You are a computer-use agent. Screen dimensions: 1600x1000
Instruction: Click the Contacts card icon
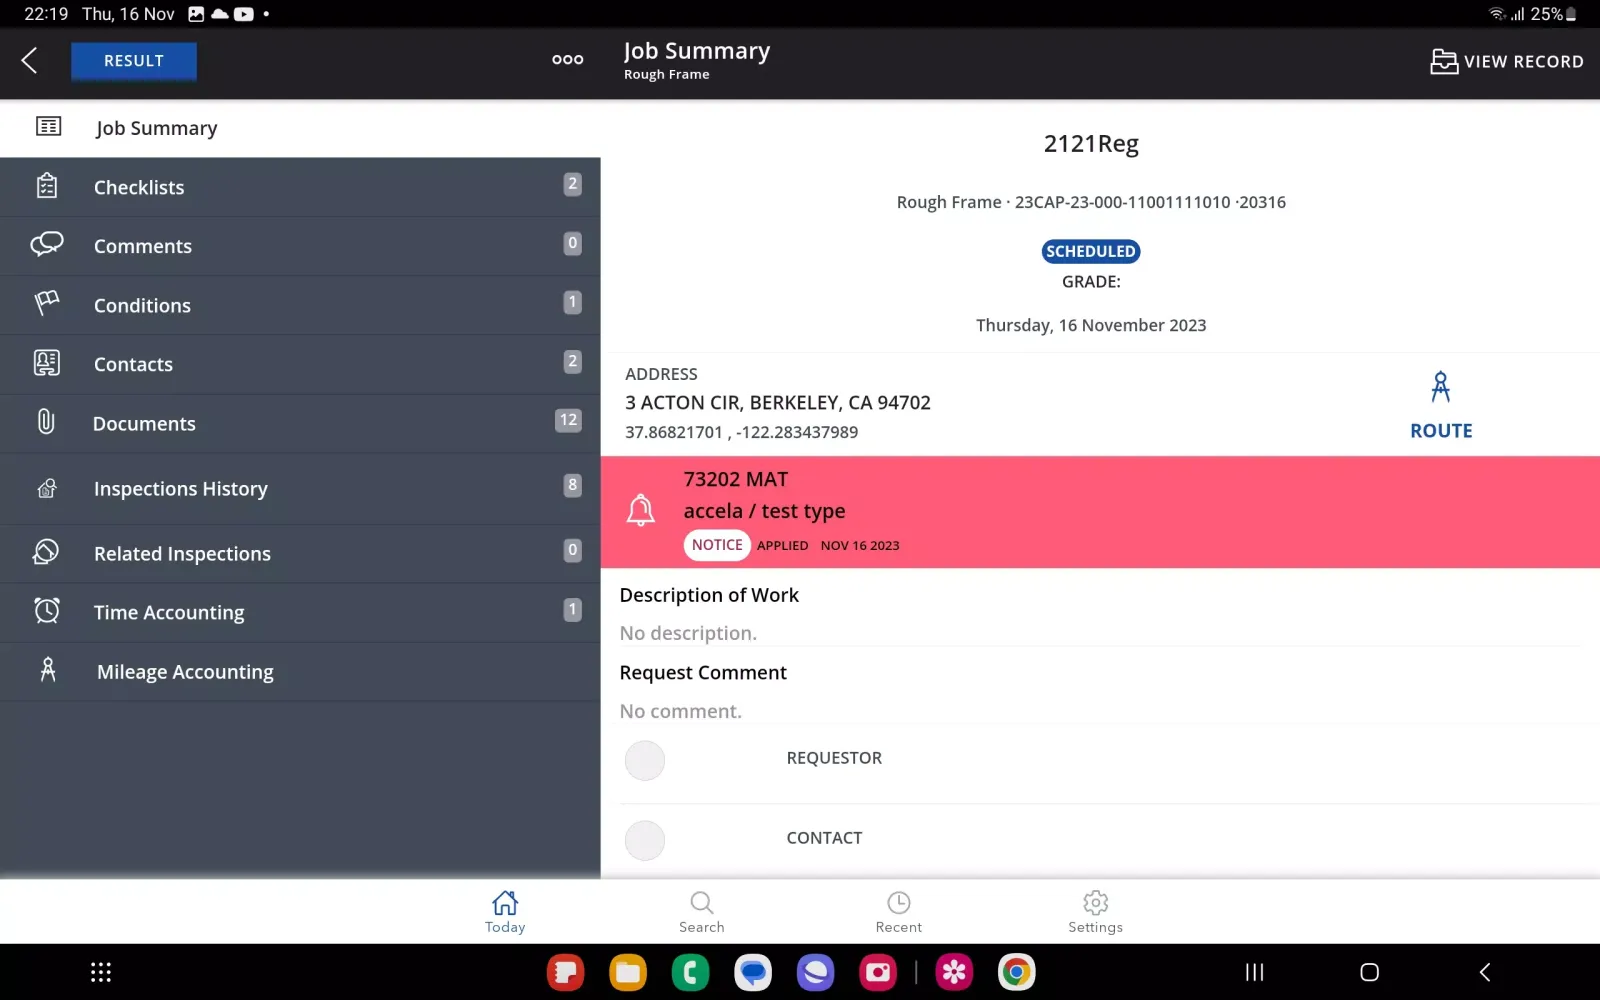pos(47,363)
